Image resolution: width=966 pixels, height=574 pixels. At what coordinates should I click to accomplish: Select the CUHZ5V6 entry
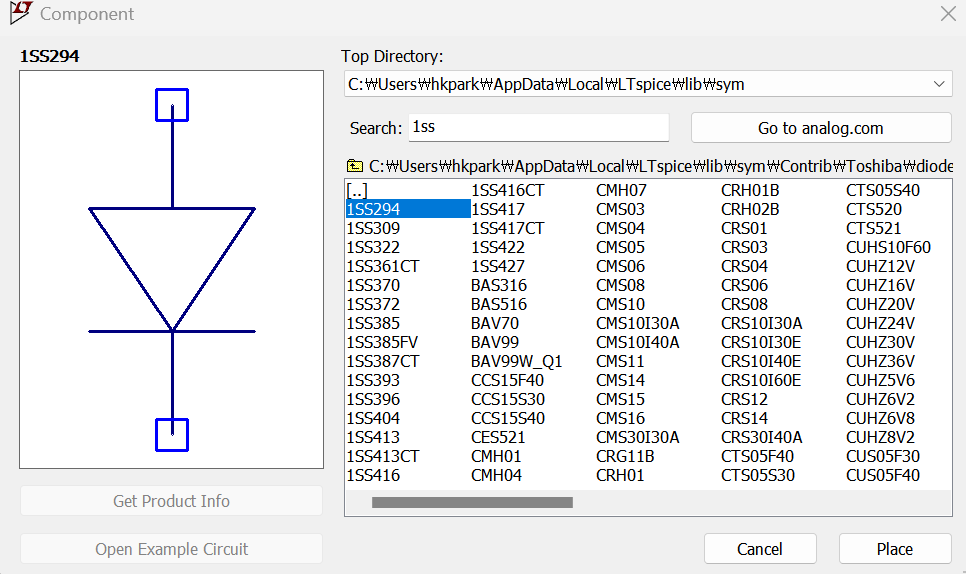880,381
